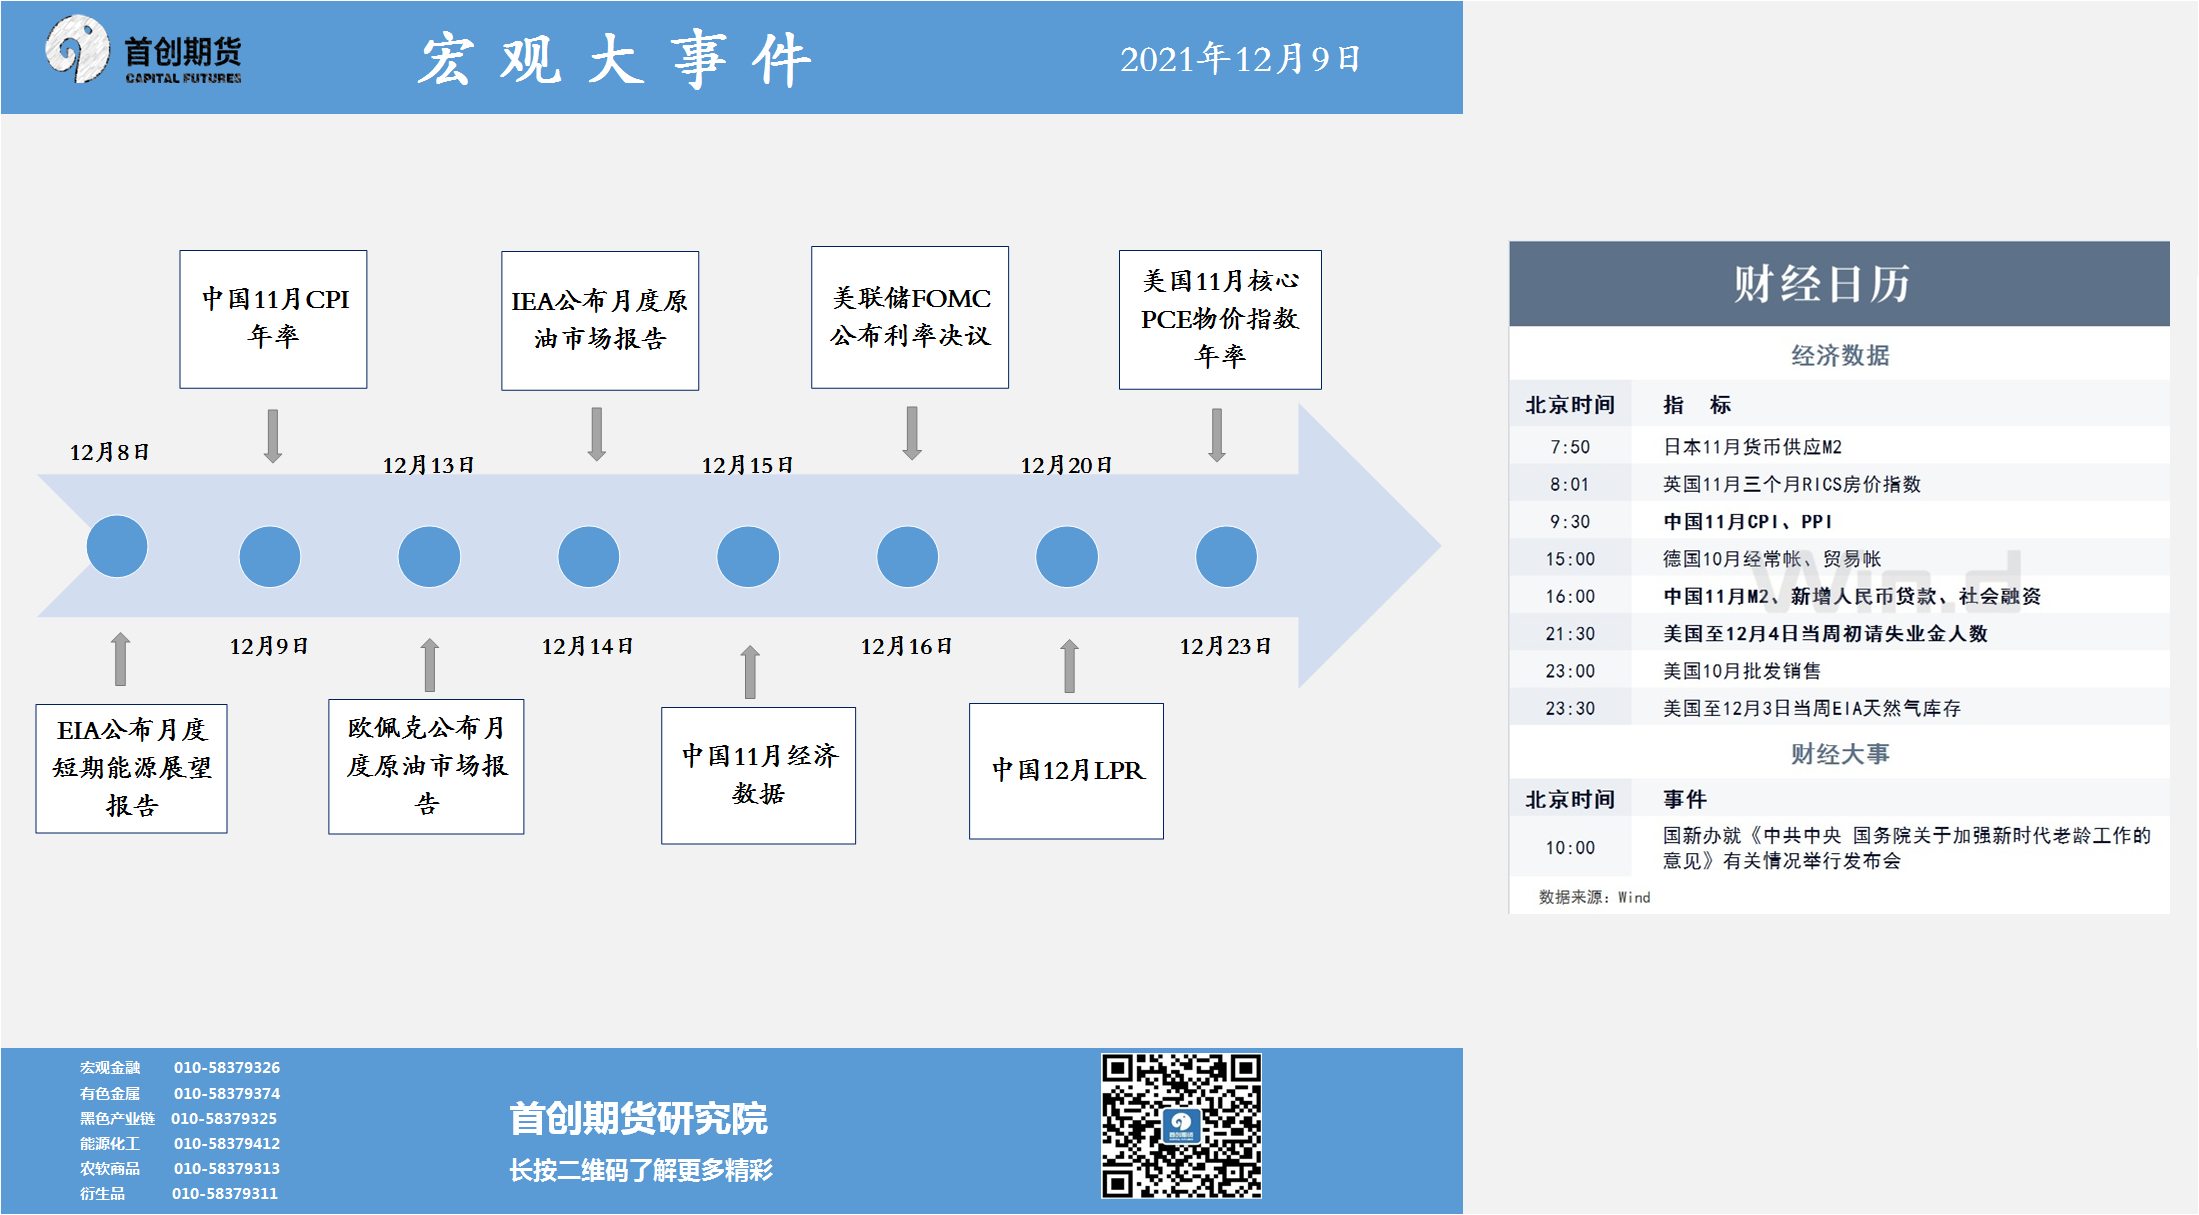This screenshot has width=2199, height=1215.
Task: Select the timeline circle above 12月14日
Action: click(x=588, y=556)
